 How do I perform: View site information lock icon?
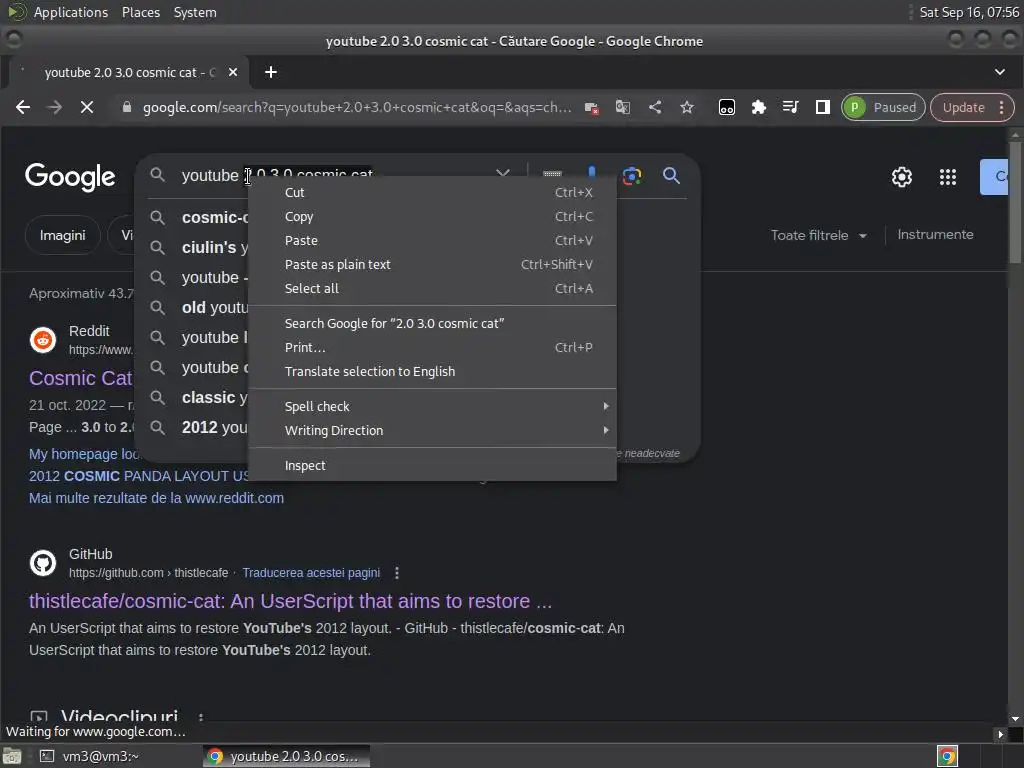point(127,107)
